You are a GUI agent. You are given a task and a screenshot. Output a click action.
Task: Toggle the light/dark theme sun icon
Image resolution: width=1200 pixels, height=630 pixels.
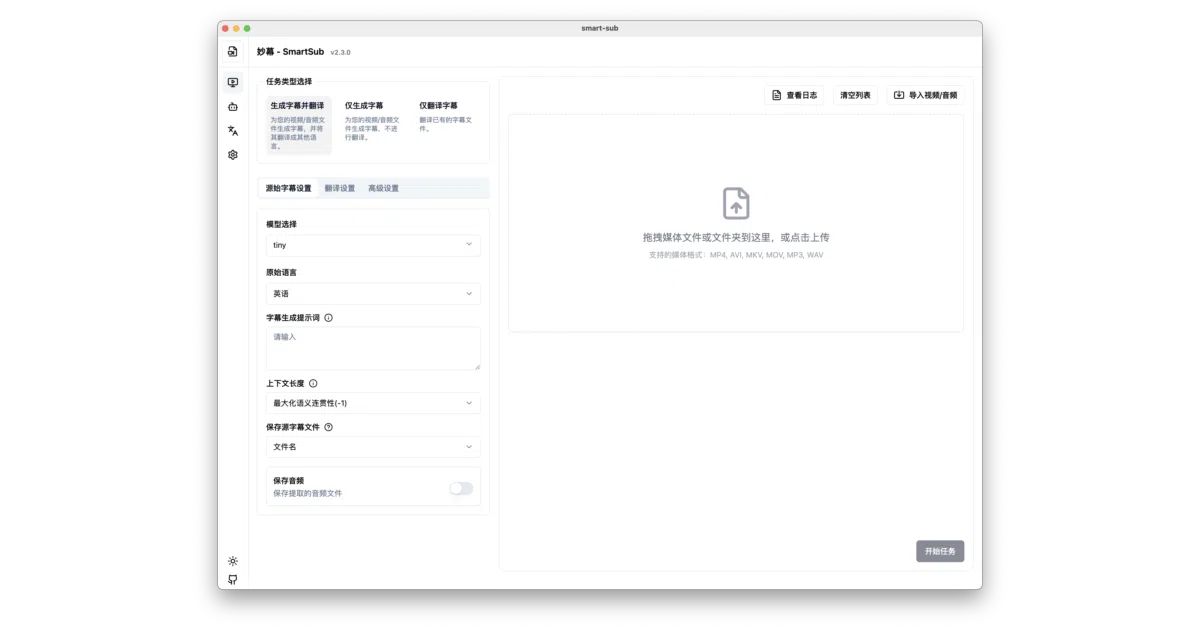[233, 561]
